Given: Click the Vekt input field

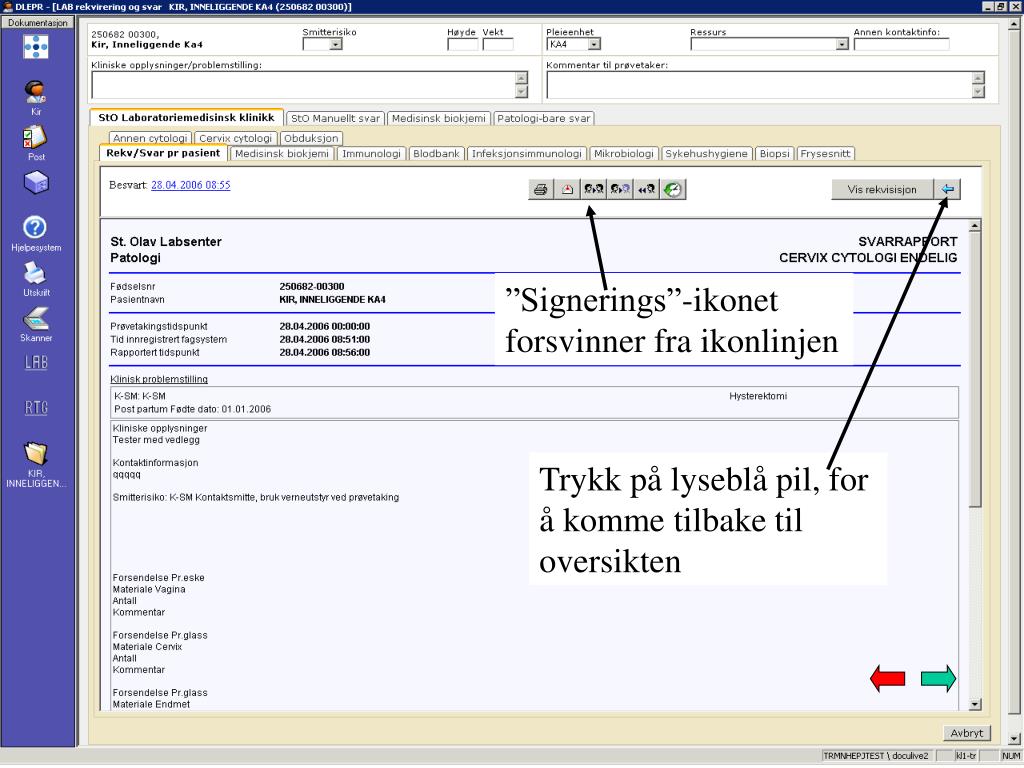Looking at the screenshot, I should tap(498, 44).
